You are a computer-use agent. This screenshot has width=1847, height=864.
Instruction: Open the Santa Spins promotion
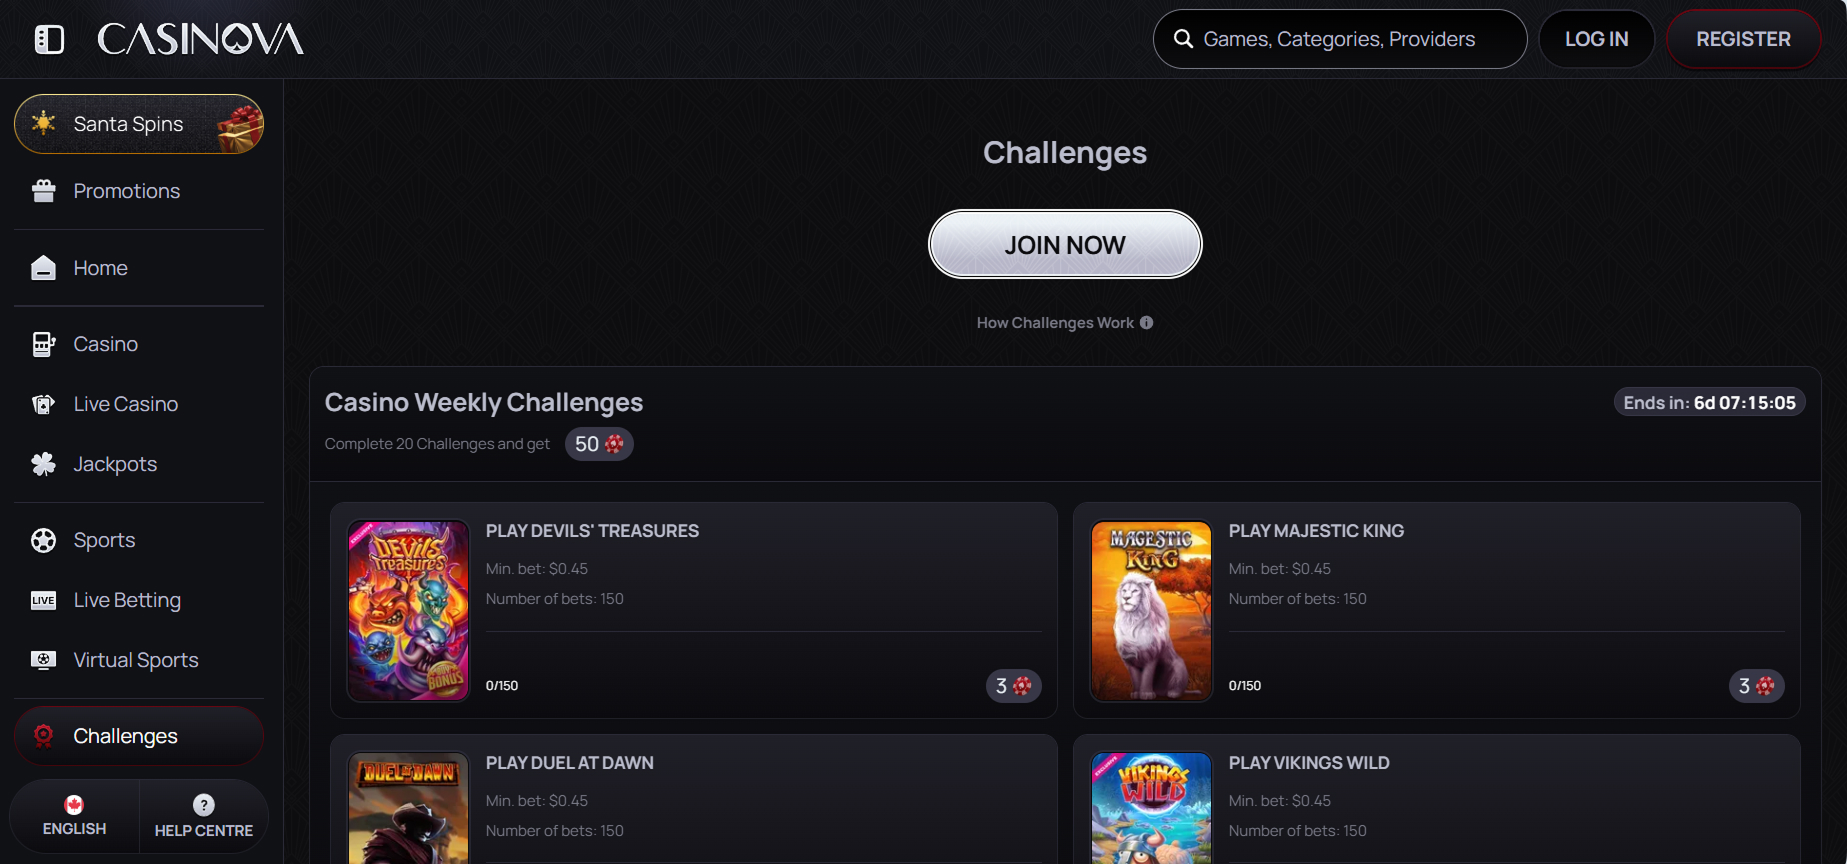coord(139,124)
